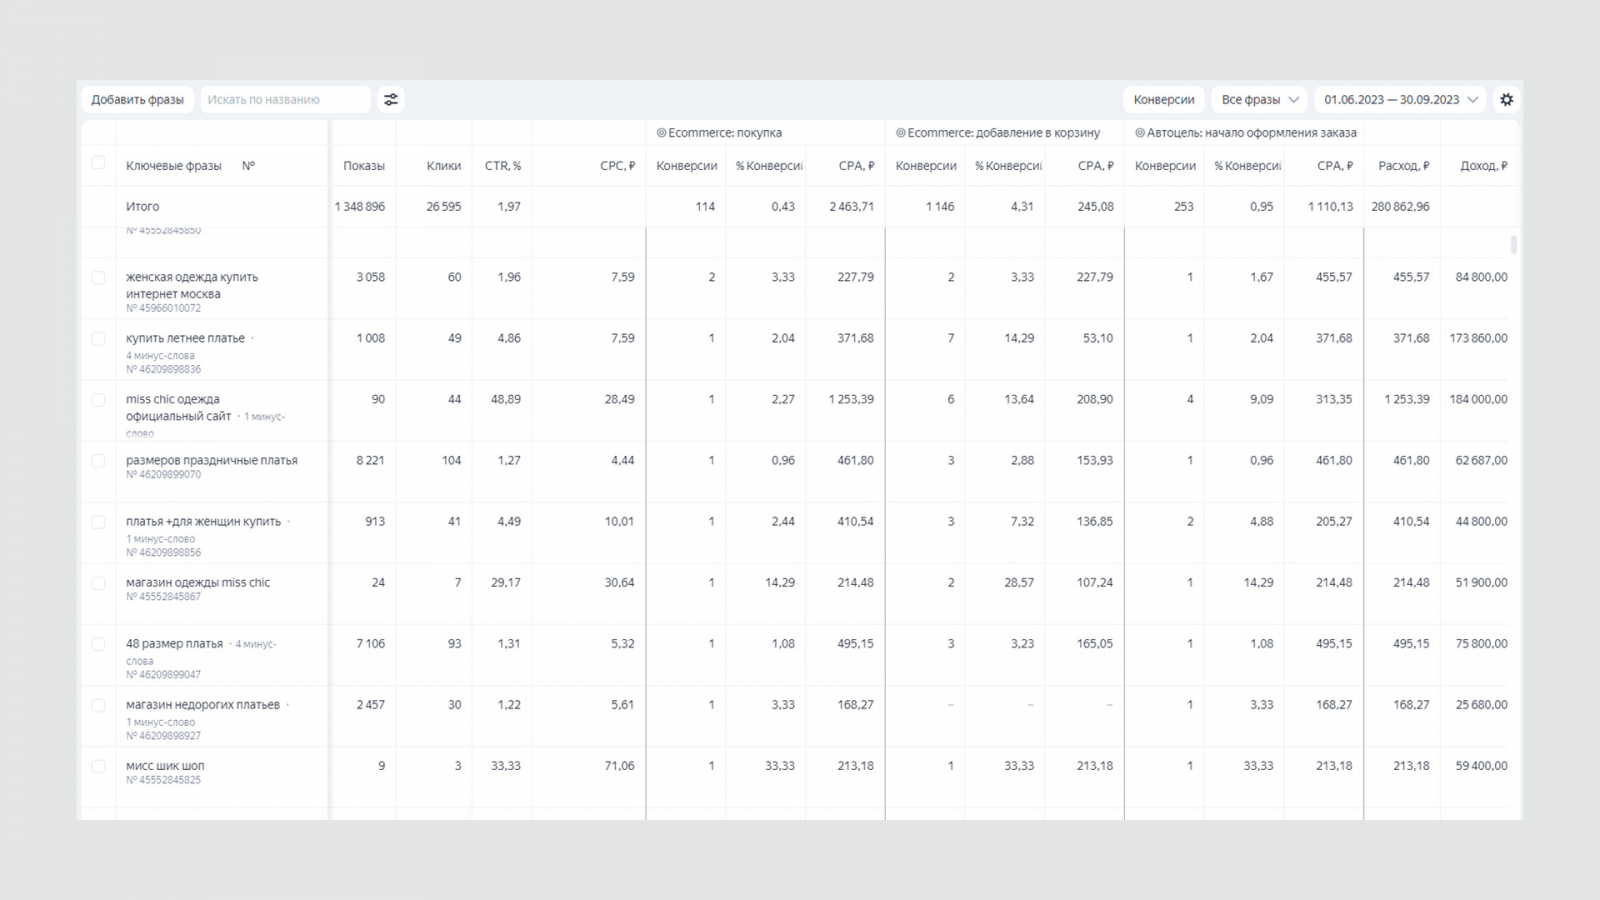Click the vertical scrollbar thumb of the table
This screenshot has width=1600, height=900.
pos(1514,245)
